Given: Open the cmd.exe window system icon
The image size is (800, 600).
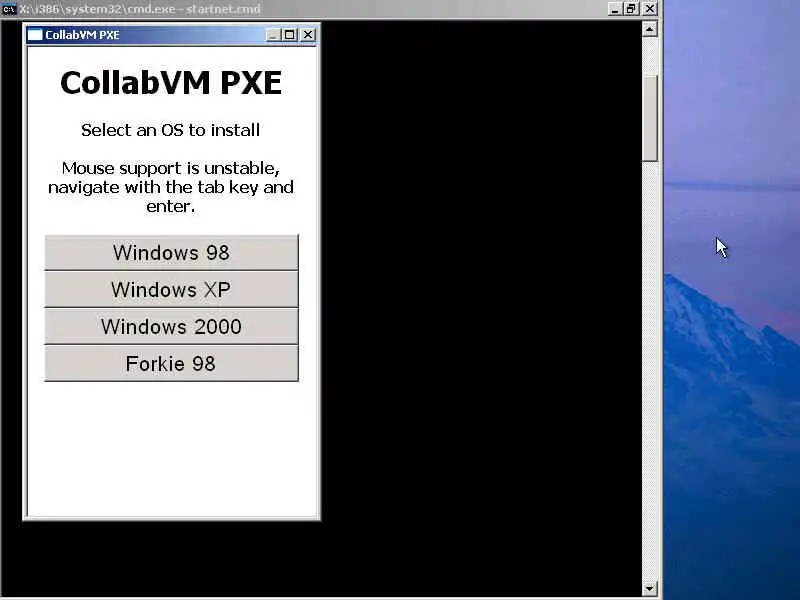Looking at the screenshot, I should pyautogui.click(x=9, y=9).
